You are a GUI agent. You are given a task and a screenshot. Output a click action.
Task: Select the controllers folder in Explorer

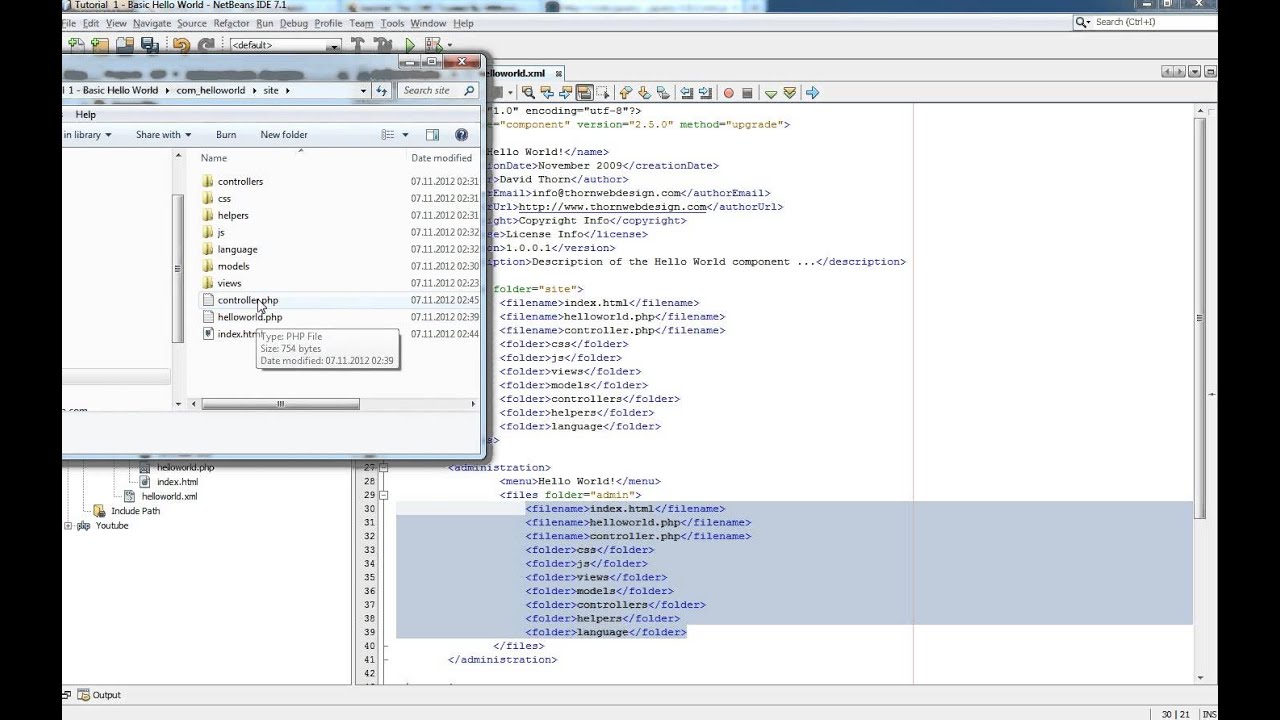click(x=240, y=181)
